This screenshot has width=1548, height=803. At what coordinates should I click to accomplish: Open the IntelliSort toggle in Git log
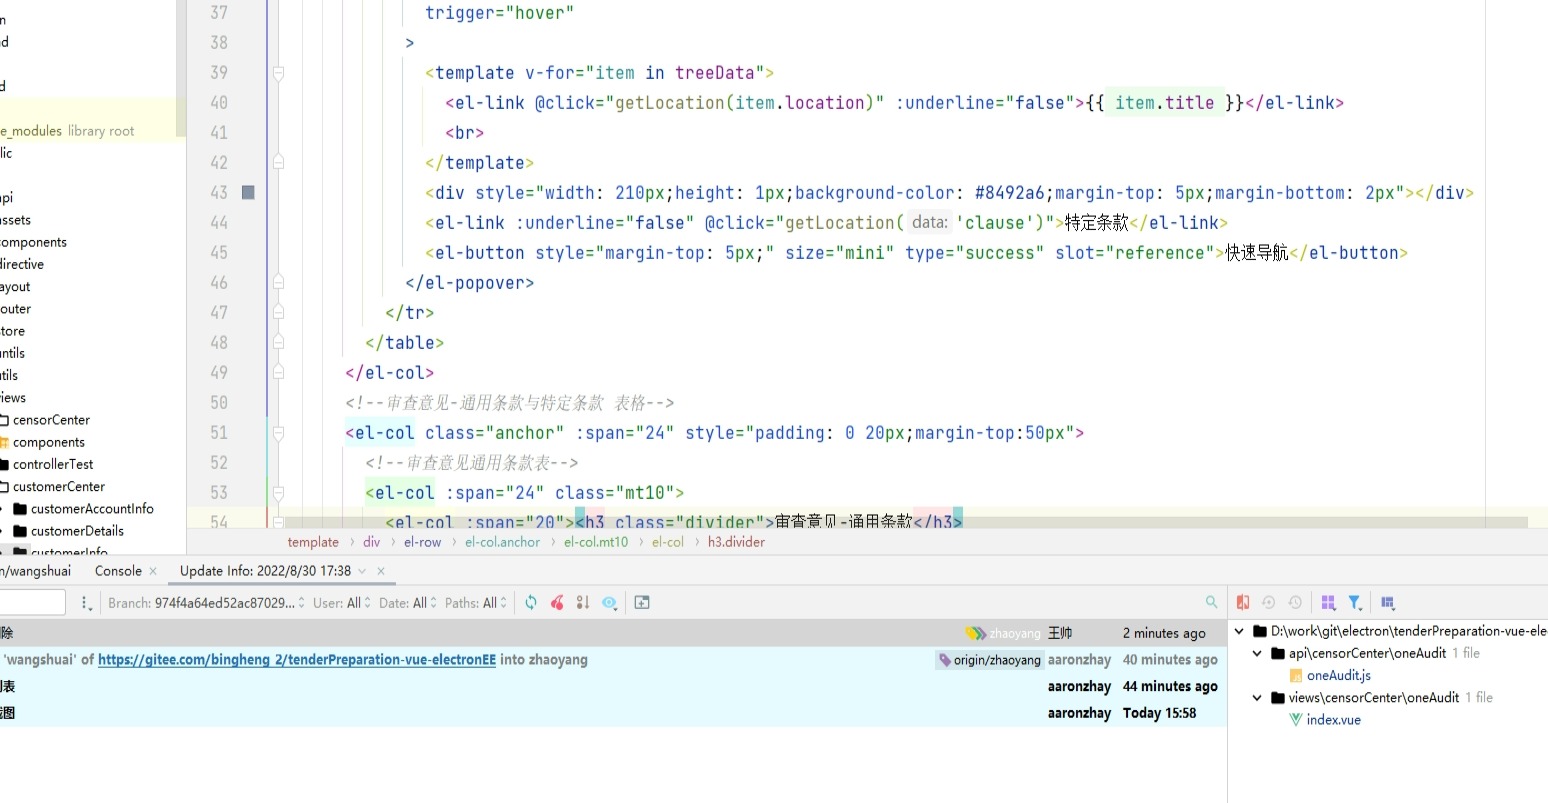(583, 602)
